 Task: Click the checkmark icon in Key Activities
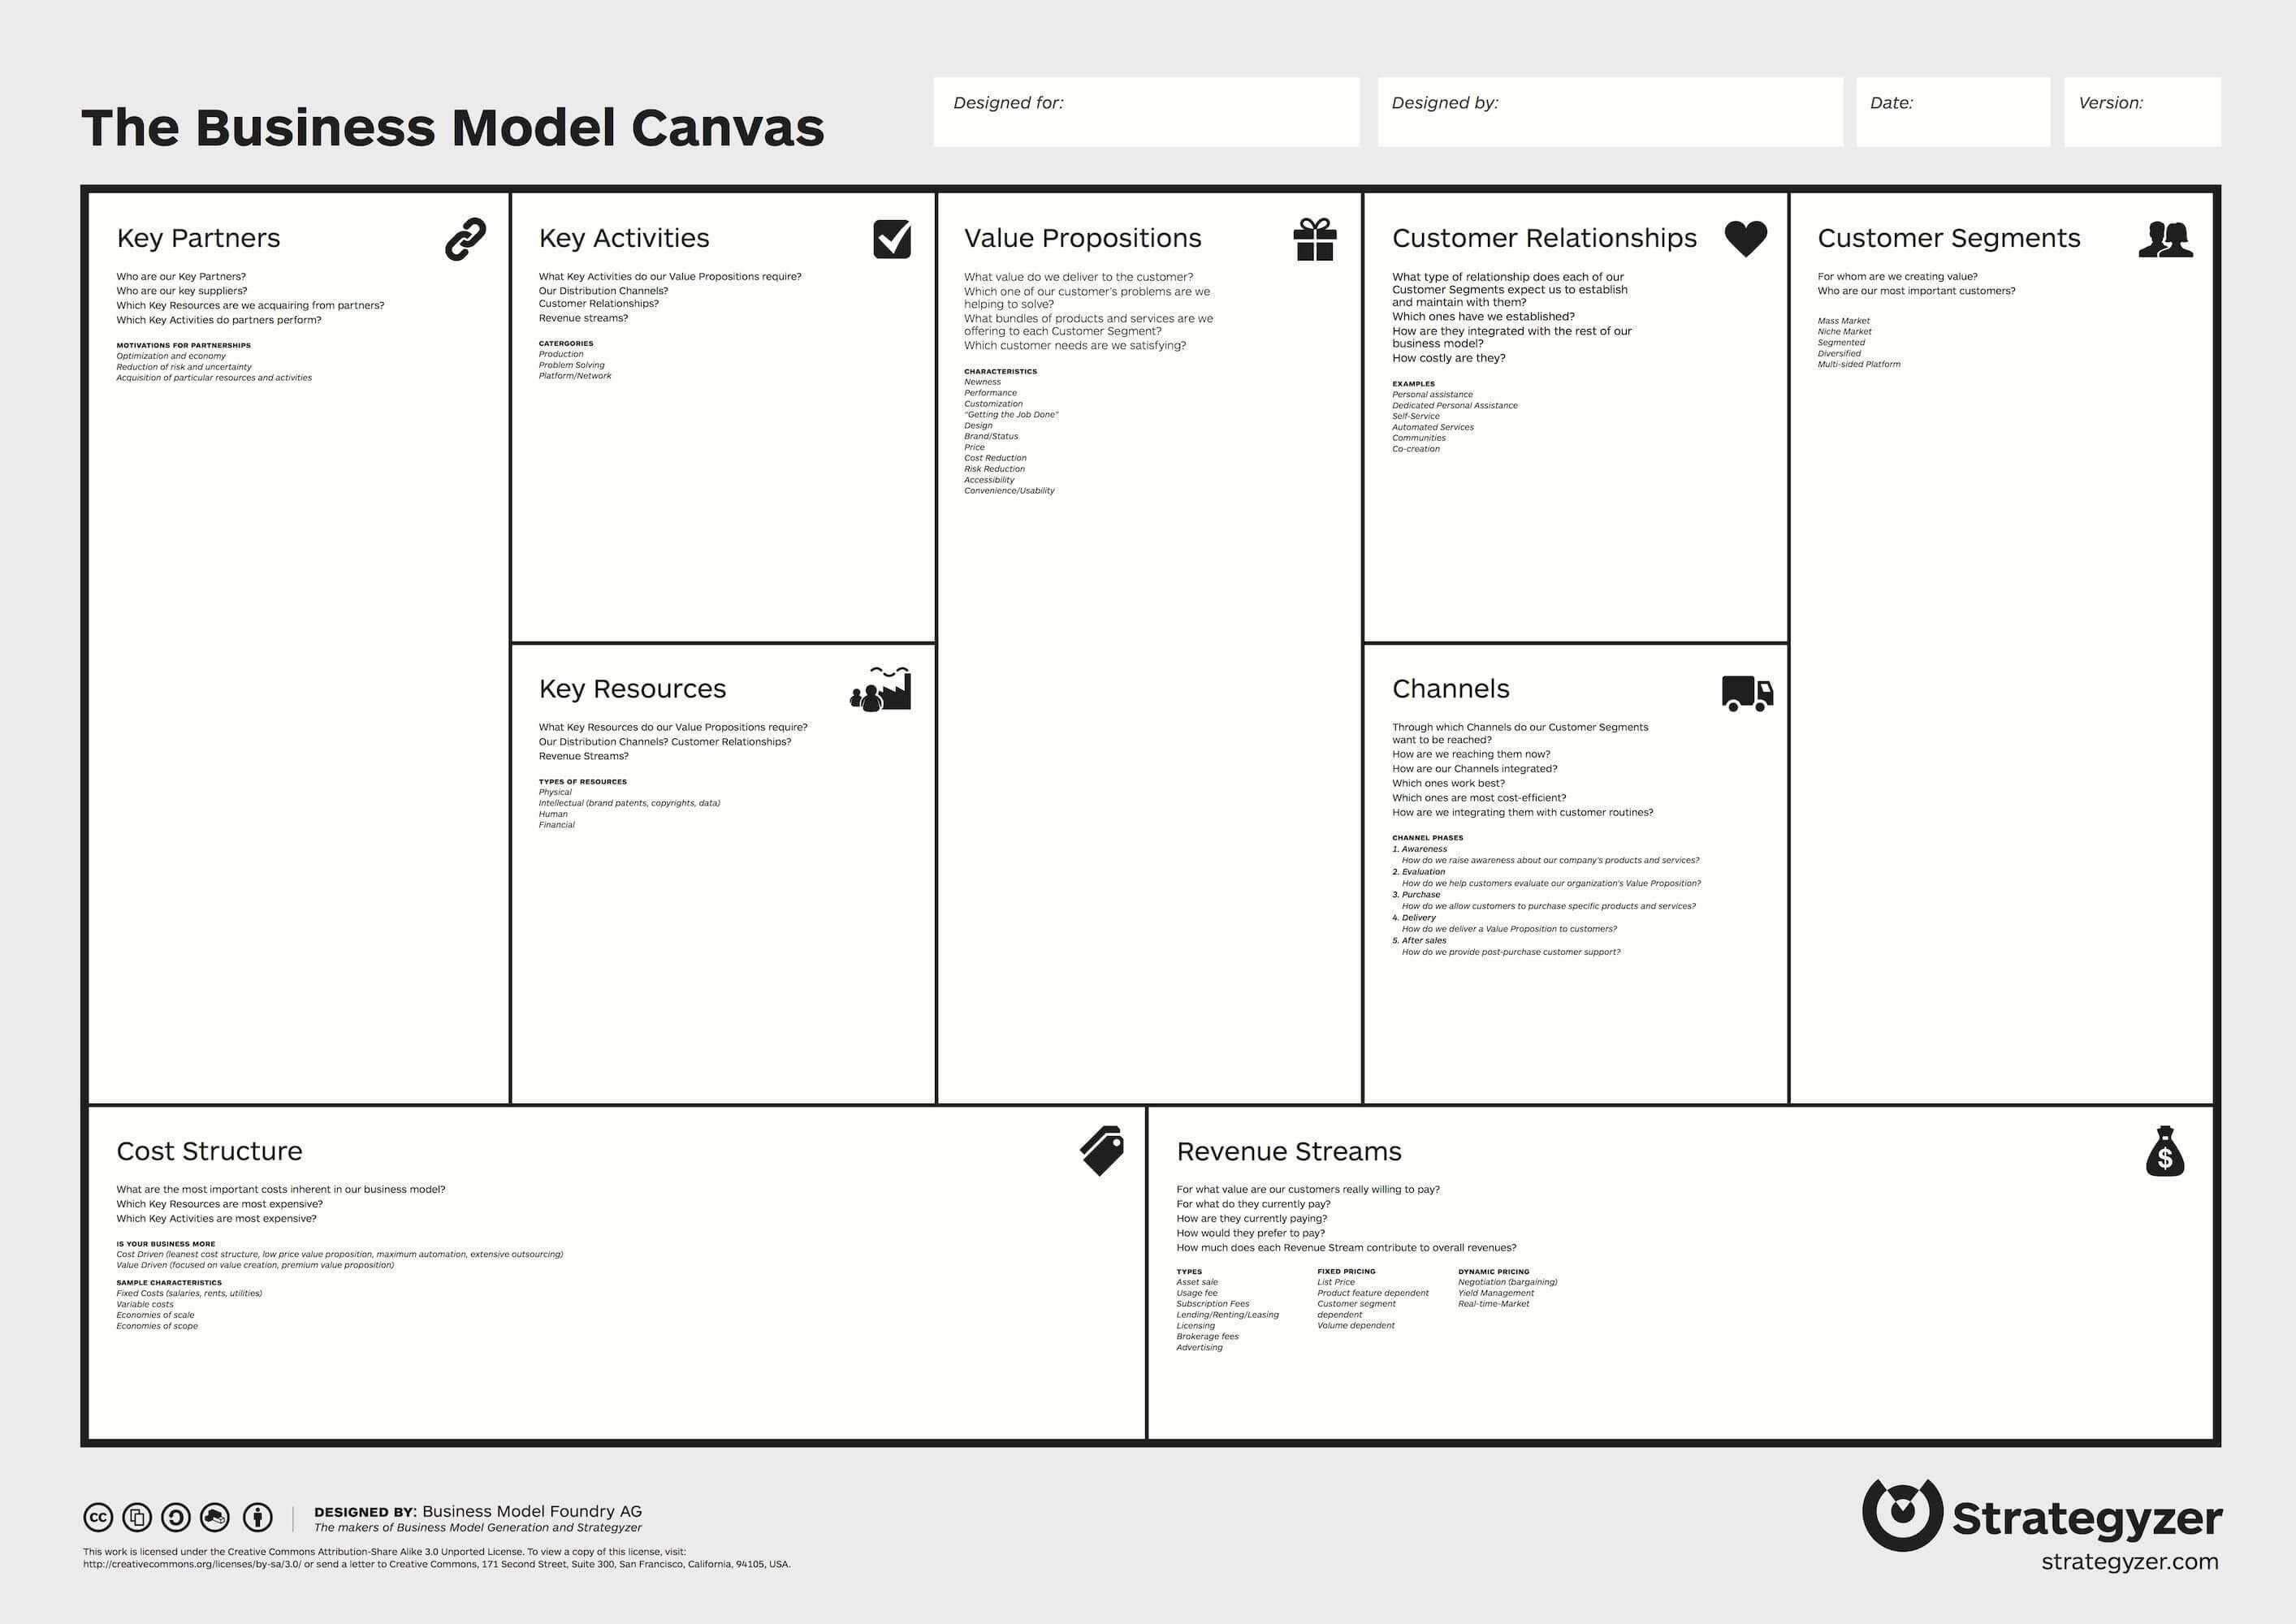coord(892,239)
